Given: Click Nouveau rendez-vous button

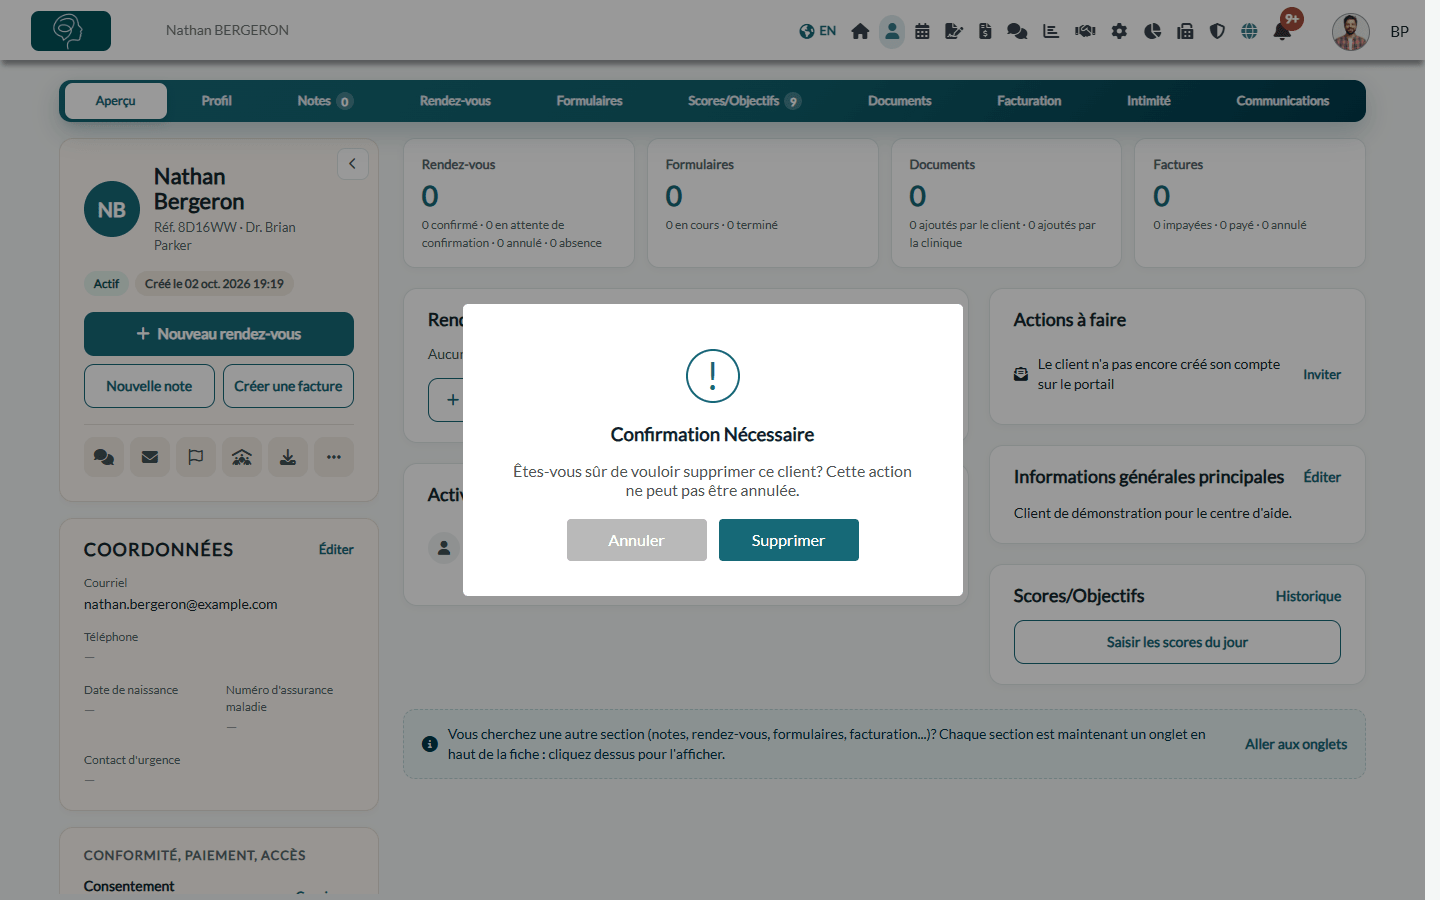Looking at the screenshot, I should 219,334.
